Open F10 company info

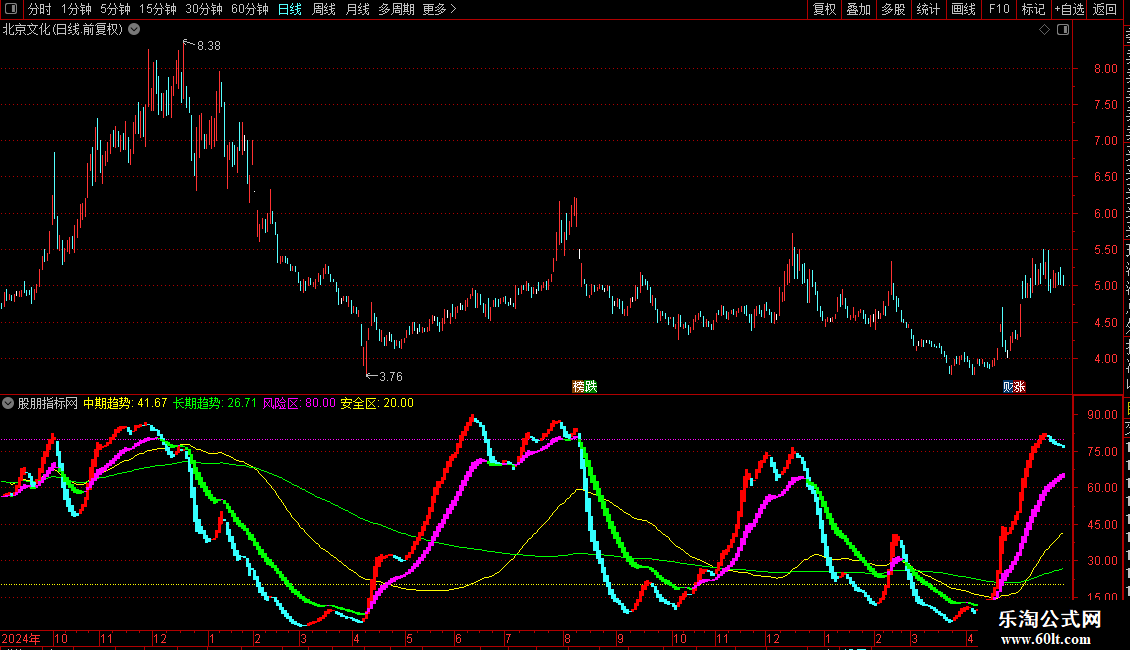click(998, 9)
